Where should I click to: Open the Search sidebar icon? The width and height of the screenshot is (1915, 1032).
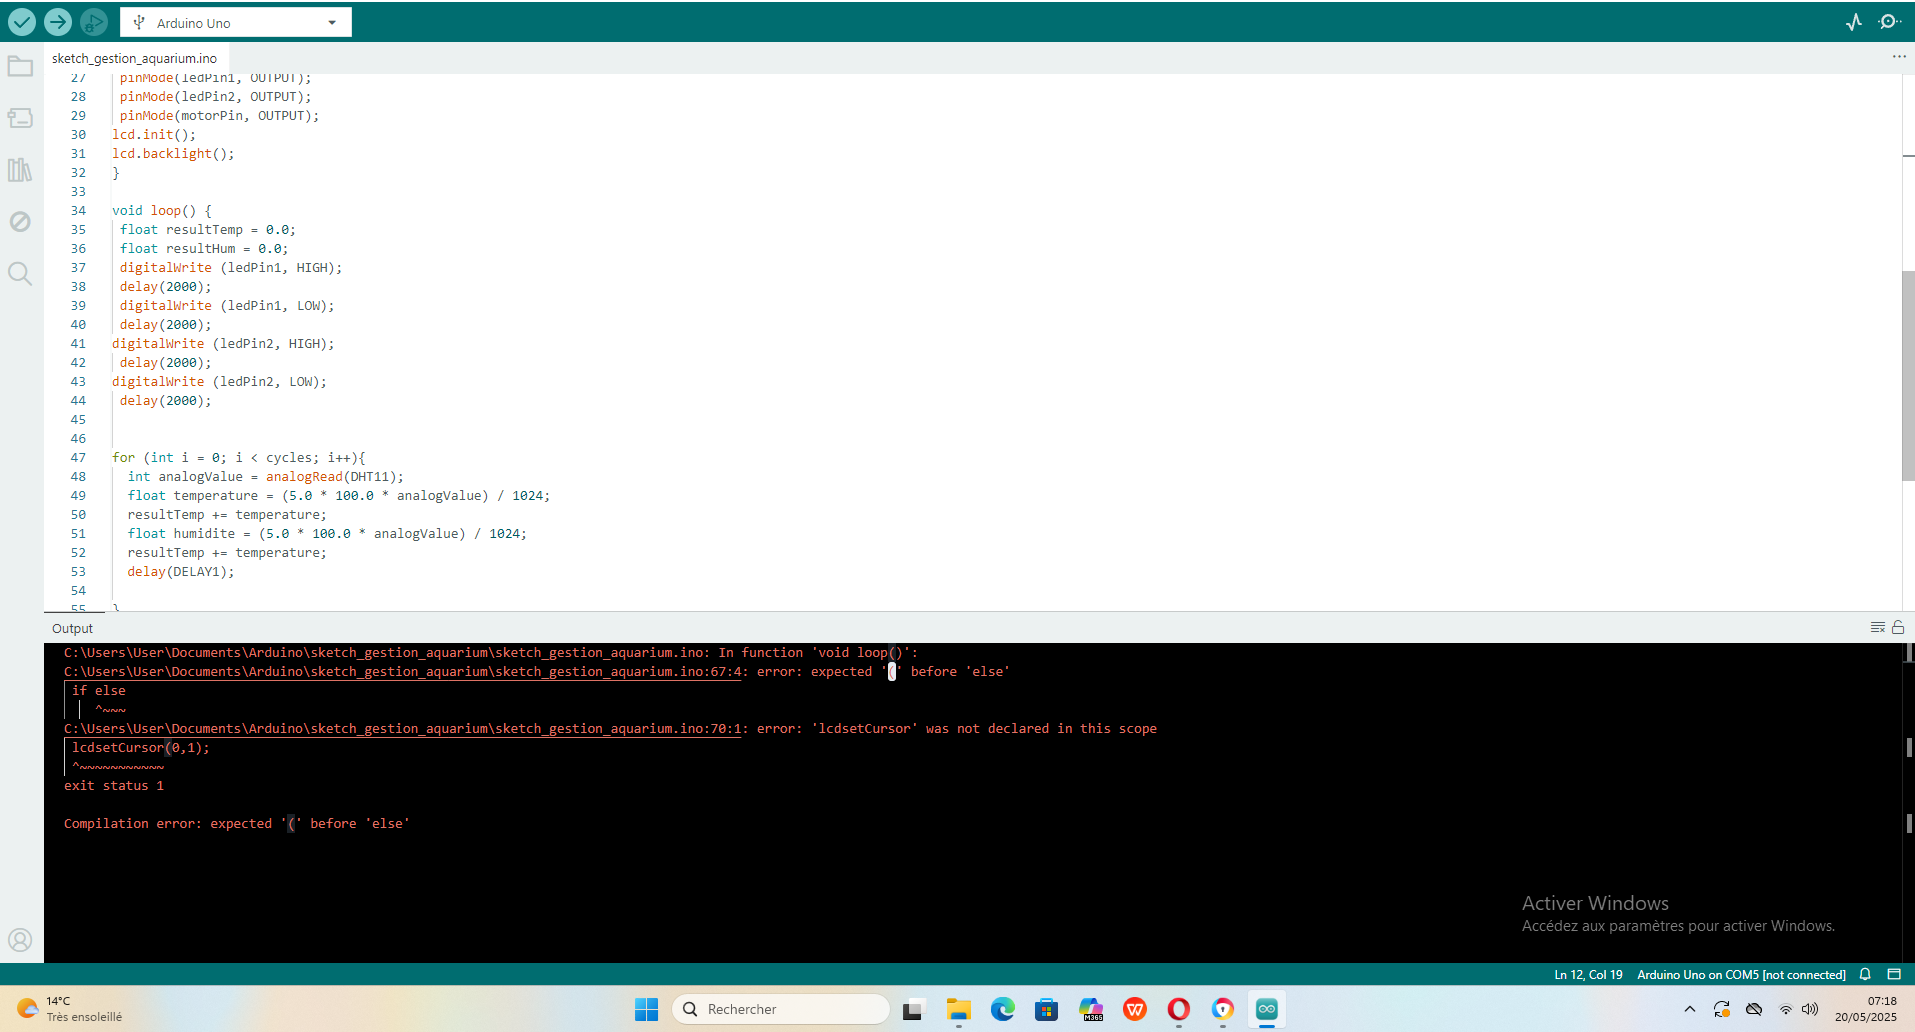20,273
